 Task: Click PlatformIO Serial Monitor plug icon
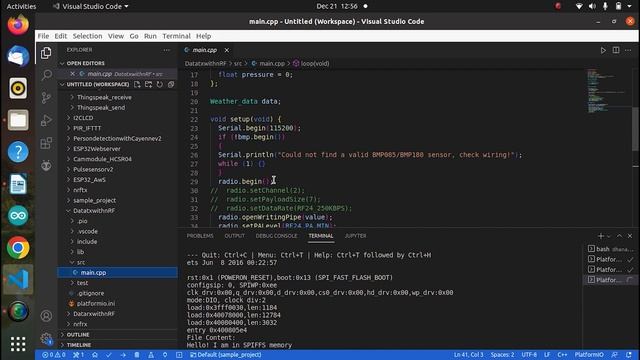[x=165, y=355]
